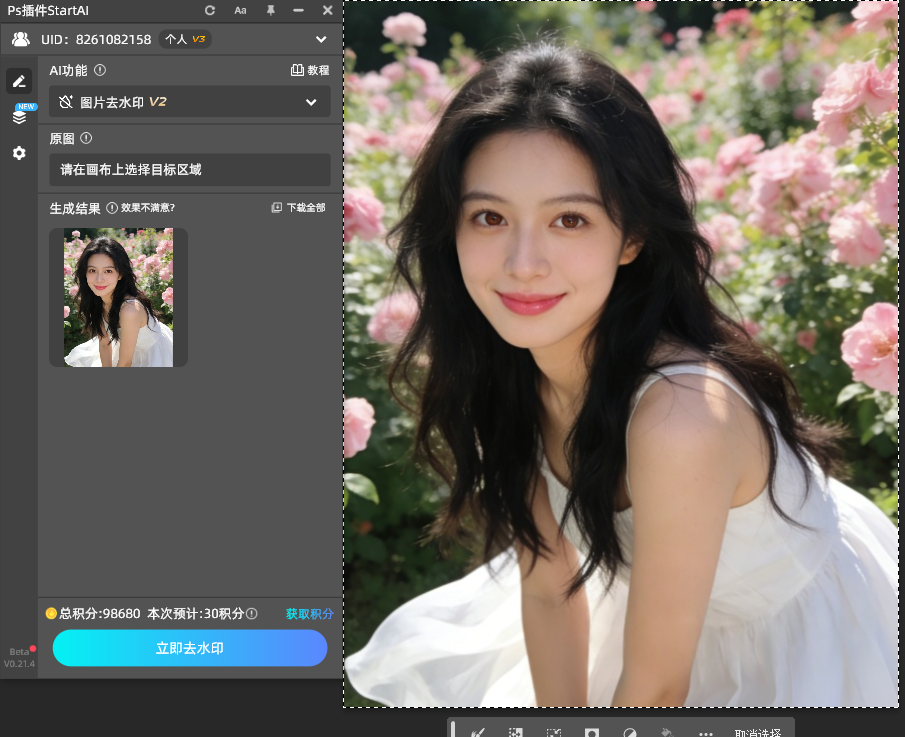
Task: Click the info icon next to 本次预计 积分
Action: point(252,614)
